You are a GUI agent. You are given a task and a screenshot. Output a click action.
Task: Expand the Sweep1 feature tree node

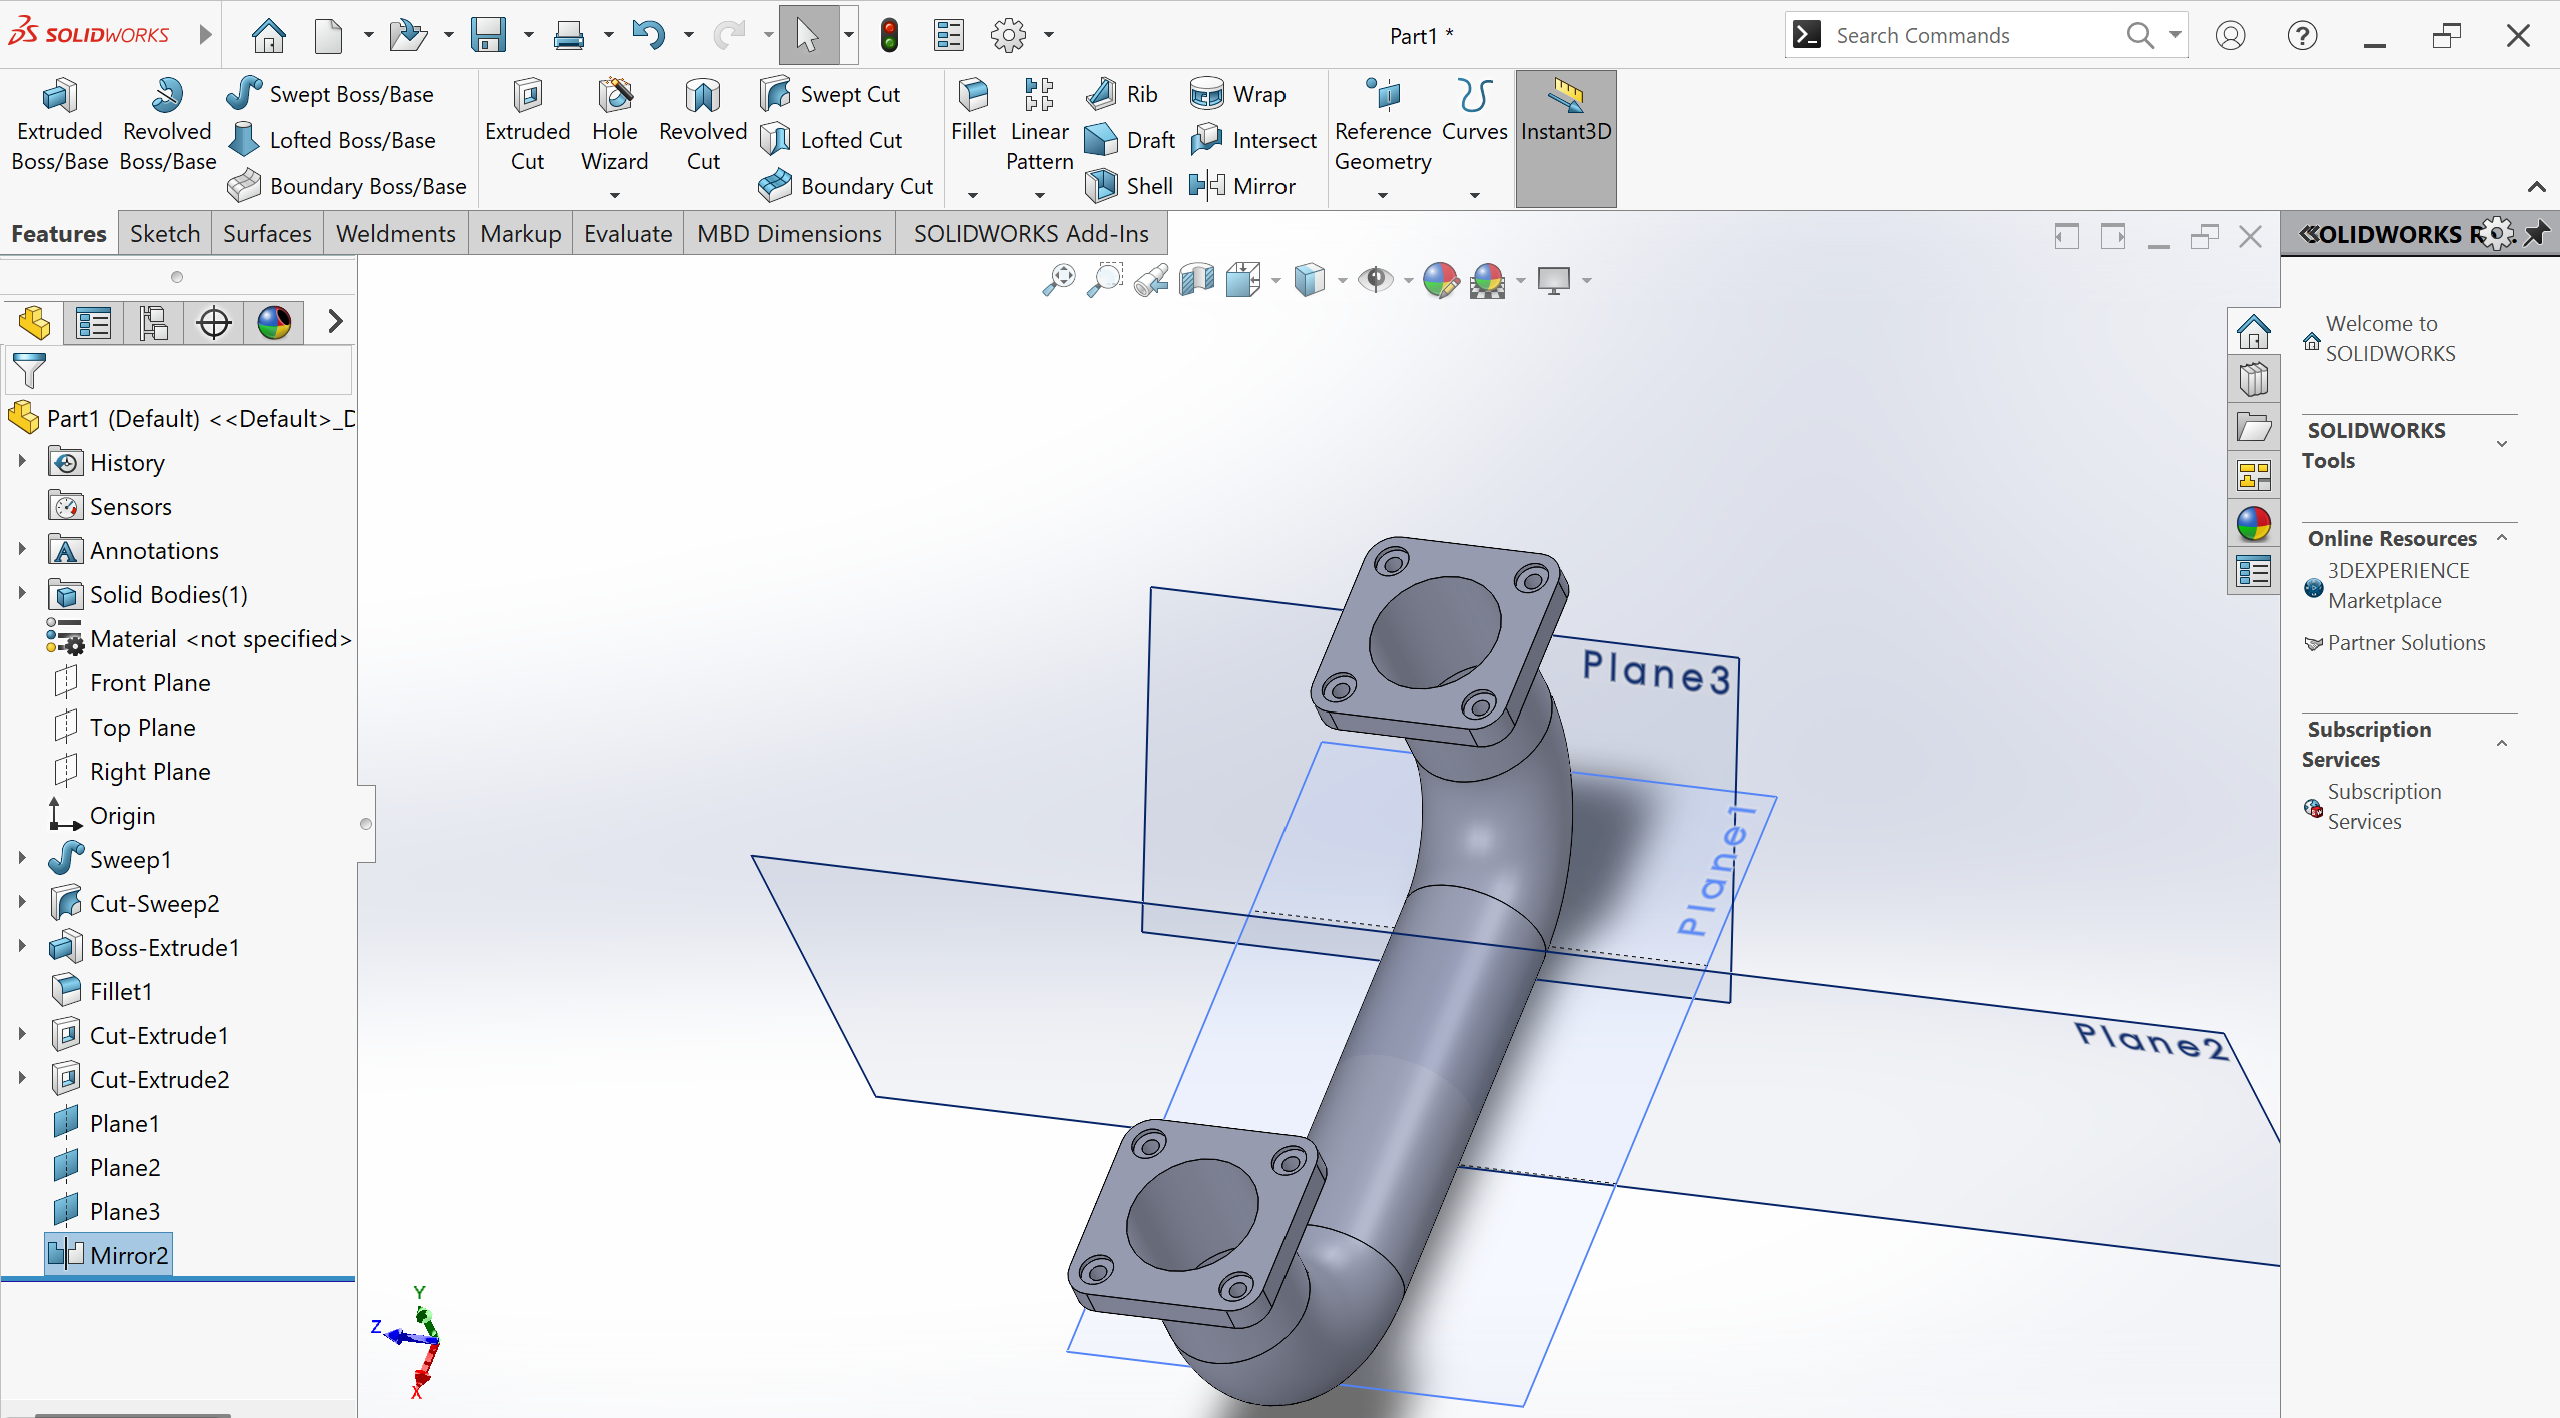point(22,858)
